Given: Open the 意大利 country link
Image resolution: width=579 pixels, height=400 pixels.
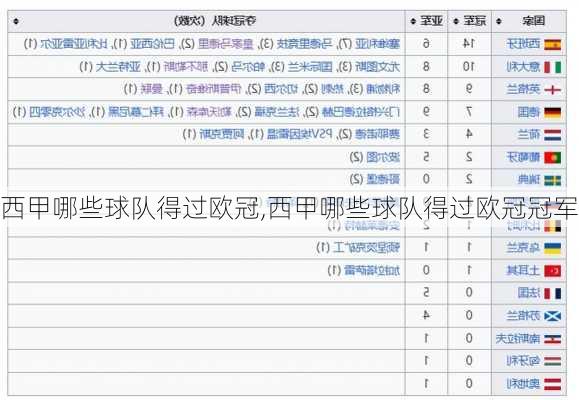Looking at the screenshot, I should pyautogui.click(x=523, y=67).
